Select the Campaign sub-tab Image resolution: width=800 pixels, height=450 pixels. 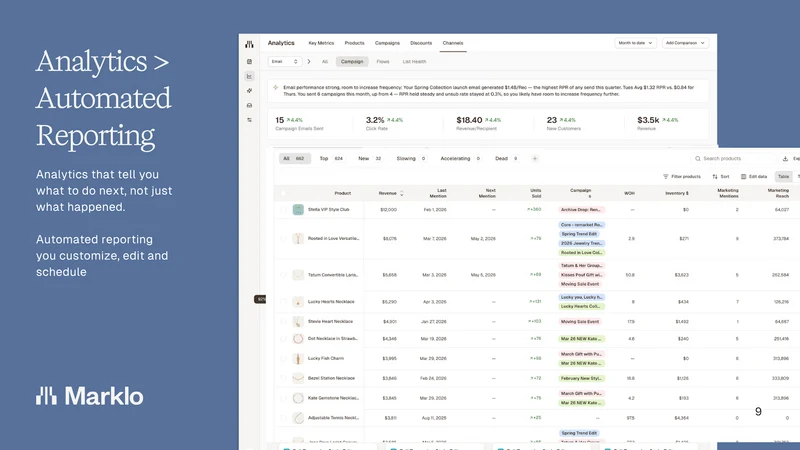coord(352,62)
